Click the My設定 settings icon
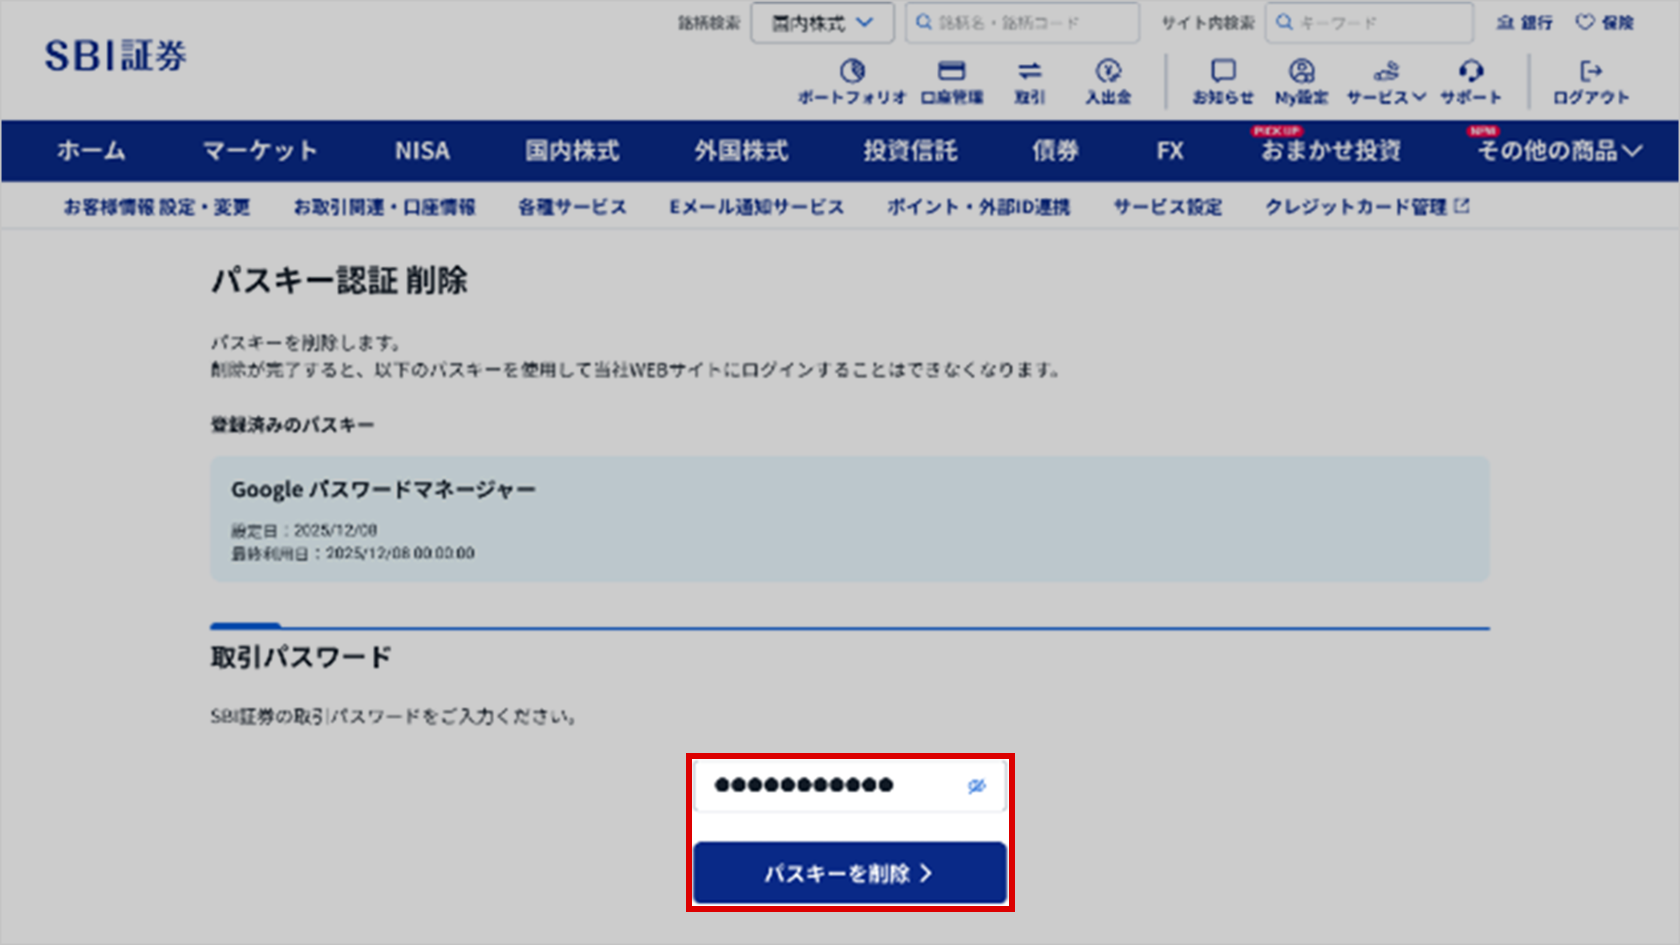The height and width of the screenshot is (945, 1680). coord(1301,81)
